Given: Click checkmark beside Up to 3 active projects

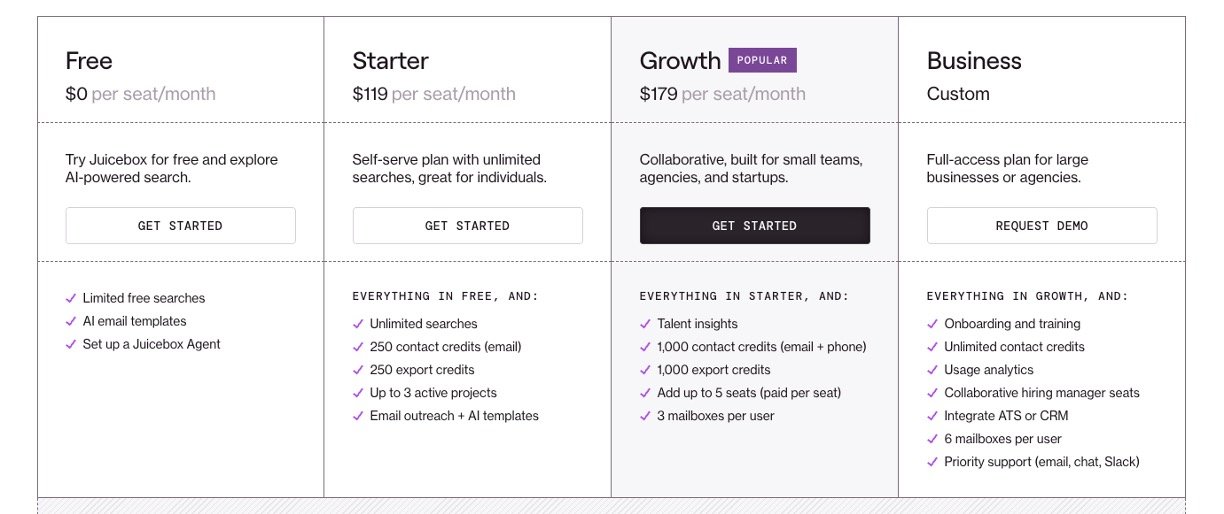Looking at the screenshot, I should 358,393.
